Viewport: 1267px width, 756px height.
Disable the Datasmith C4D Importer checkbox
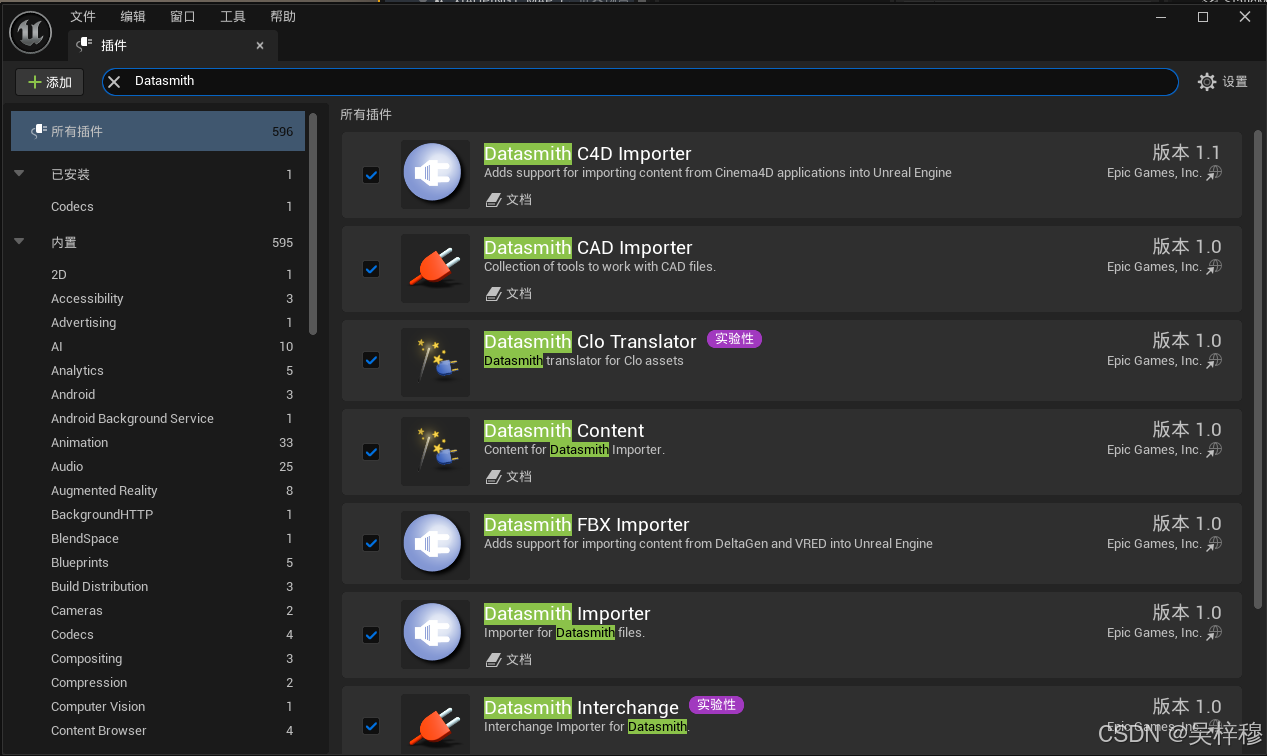click(x=371, y=175)
